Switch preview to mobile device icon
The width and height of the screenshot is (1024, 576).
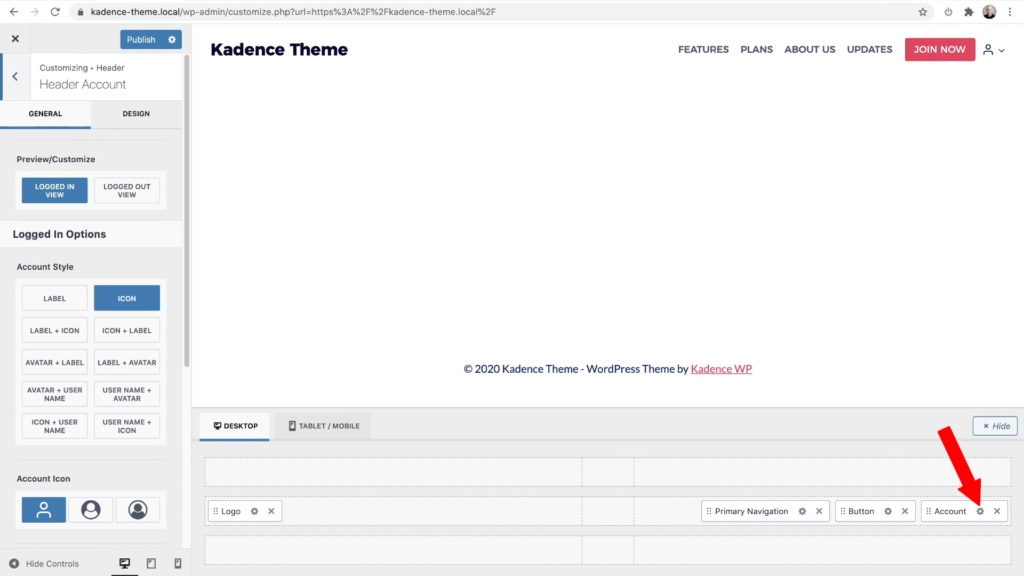tap(178, 563)
